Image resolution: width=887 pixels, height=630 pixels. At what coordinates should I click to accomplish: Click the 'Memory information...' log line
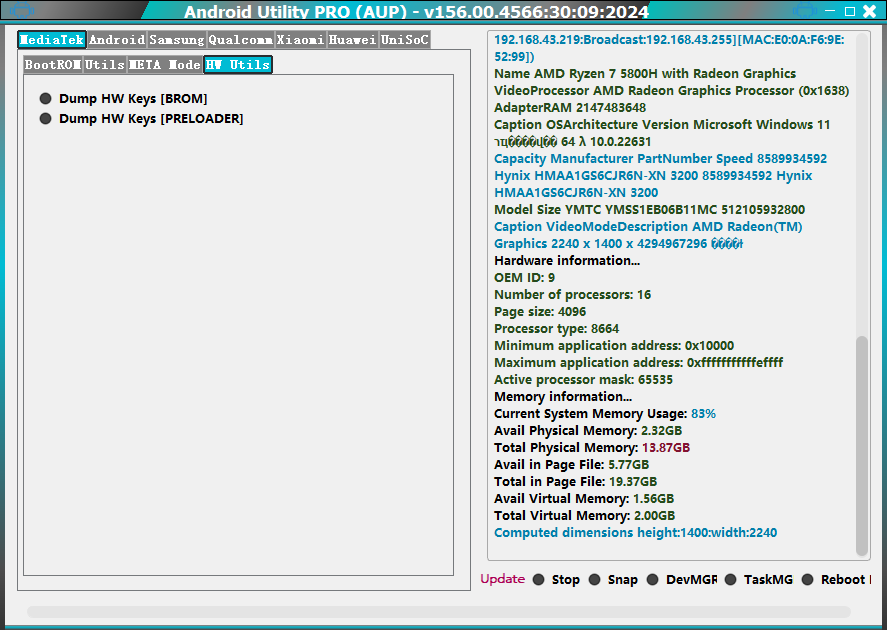click(x=563, y=396)
